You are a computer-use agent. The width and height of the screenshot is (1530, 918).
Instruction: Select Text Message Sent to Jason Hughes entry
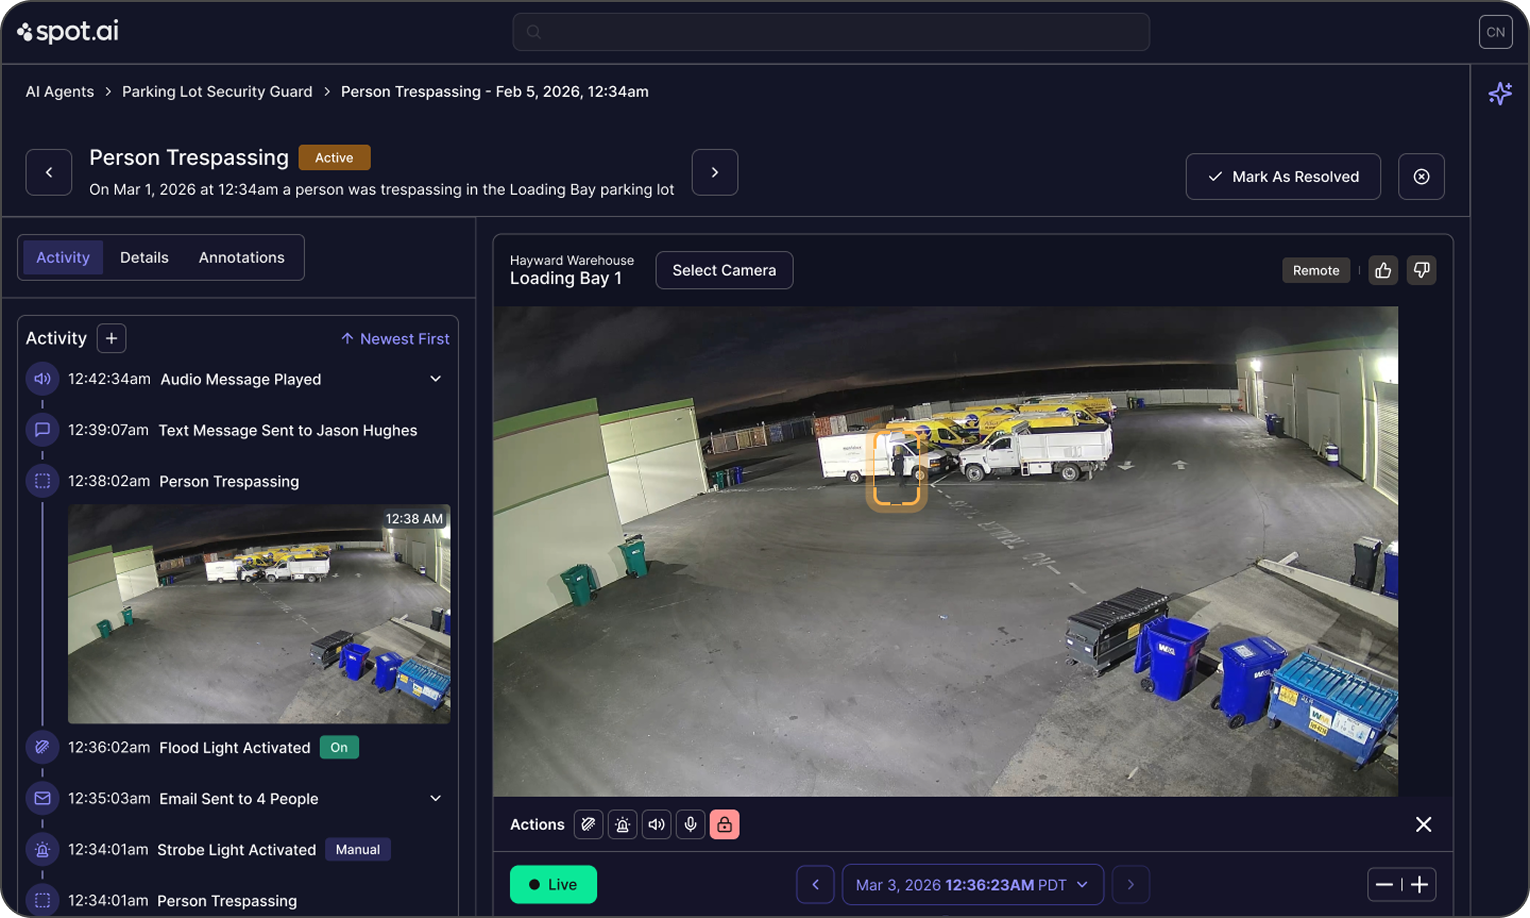(x=242, y=430)
